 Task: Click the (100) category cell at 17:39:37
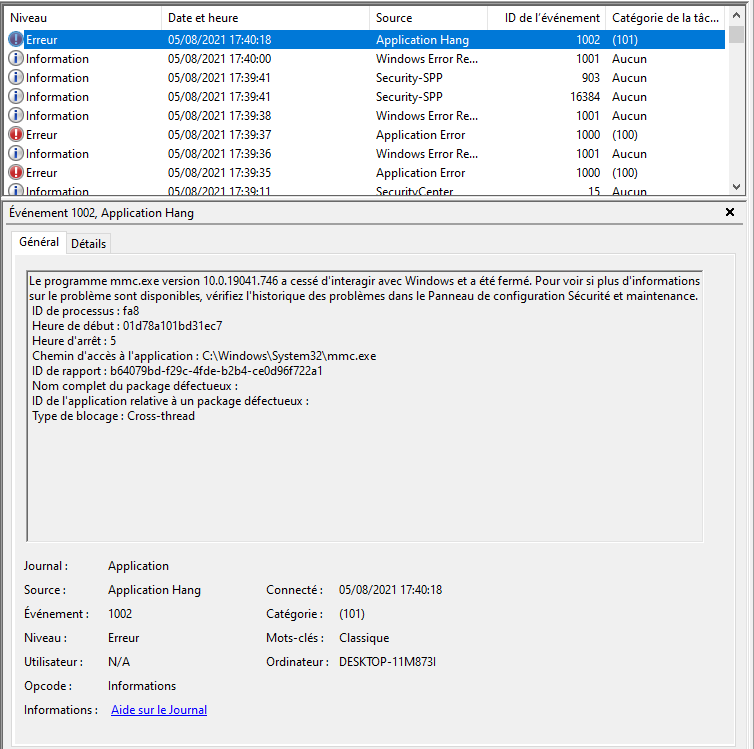pyautogui.click(x=625, y=135)
